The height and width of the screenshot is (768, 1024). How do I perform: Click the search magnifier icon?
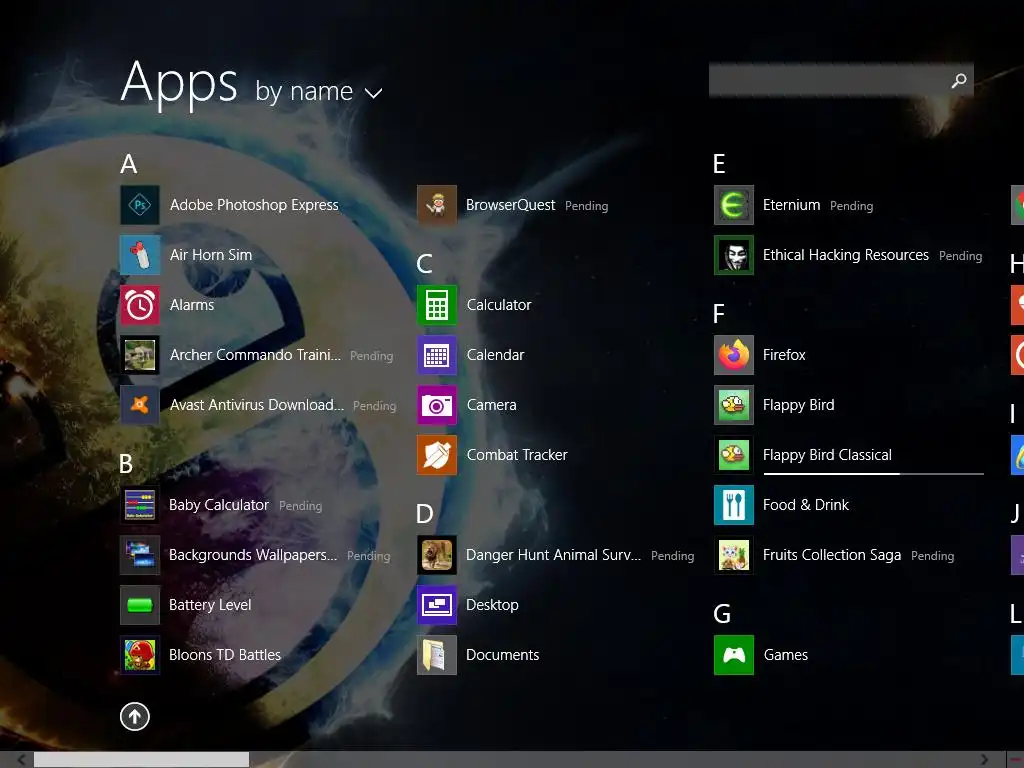pos(959,80)
